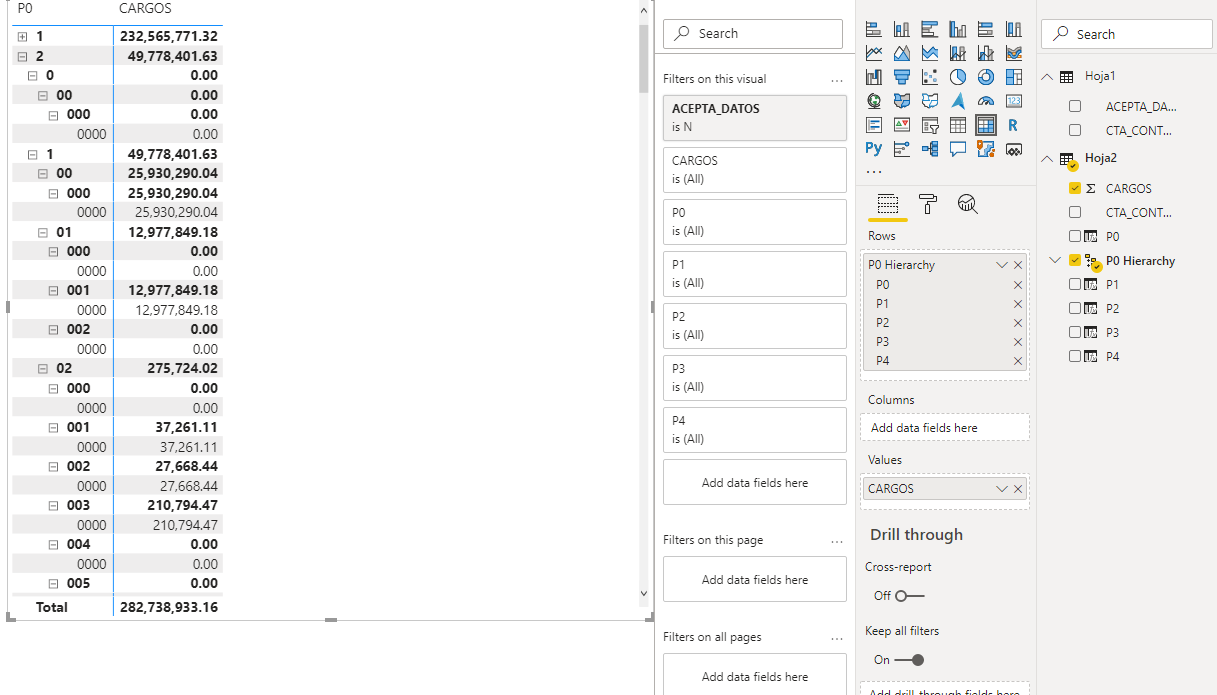Select the Funnel visual
The height and width of the screenshot is (695, 1217).
902,77
